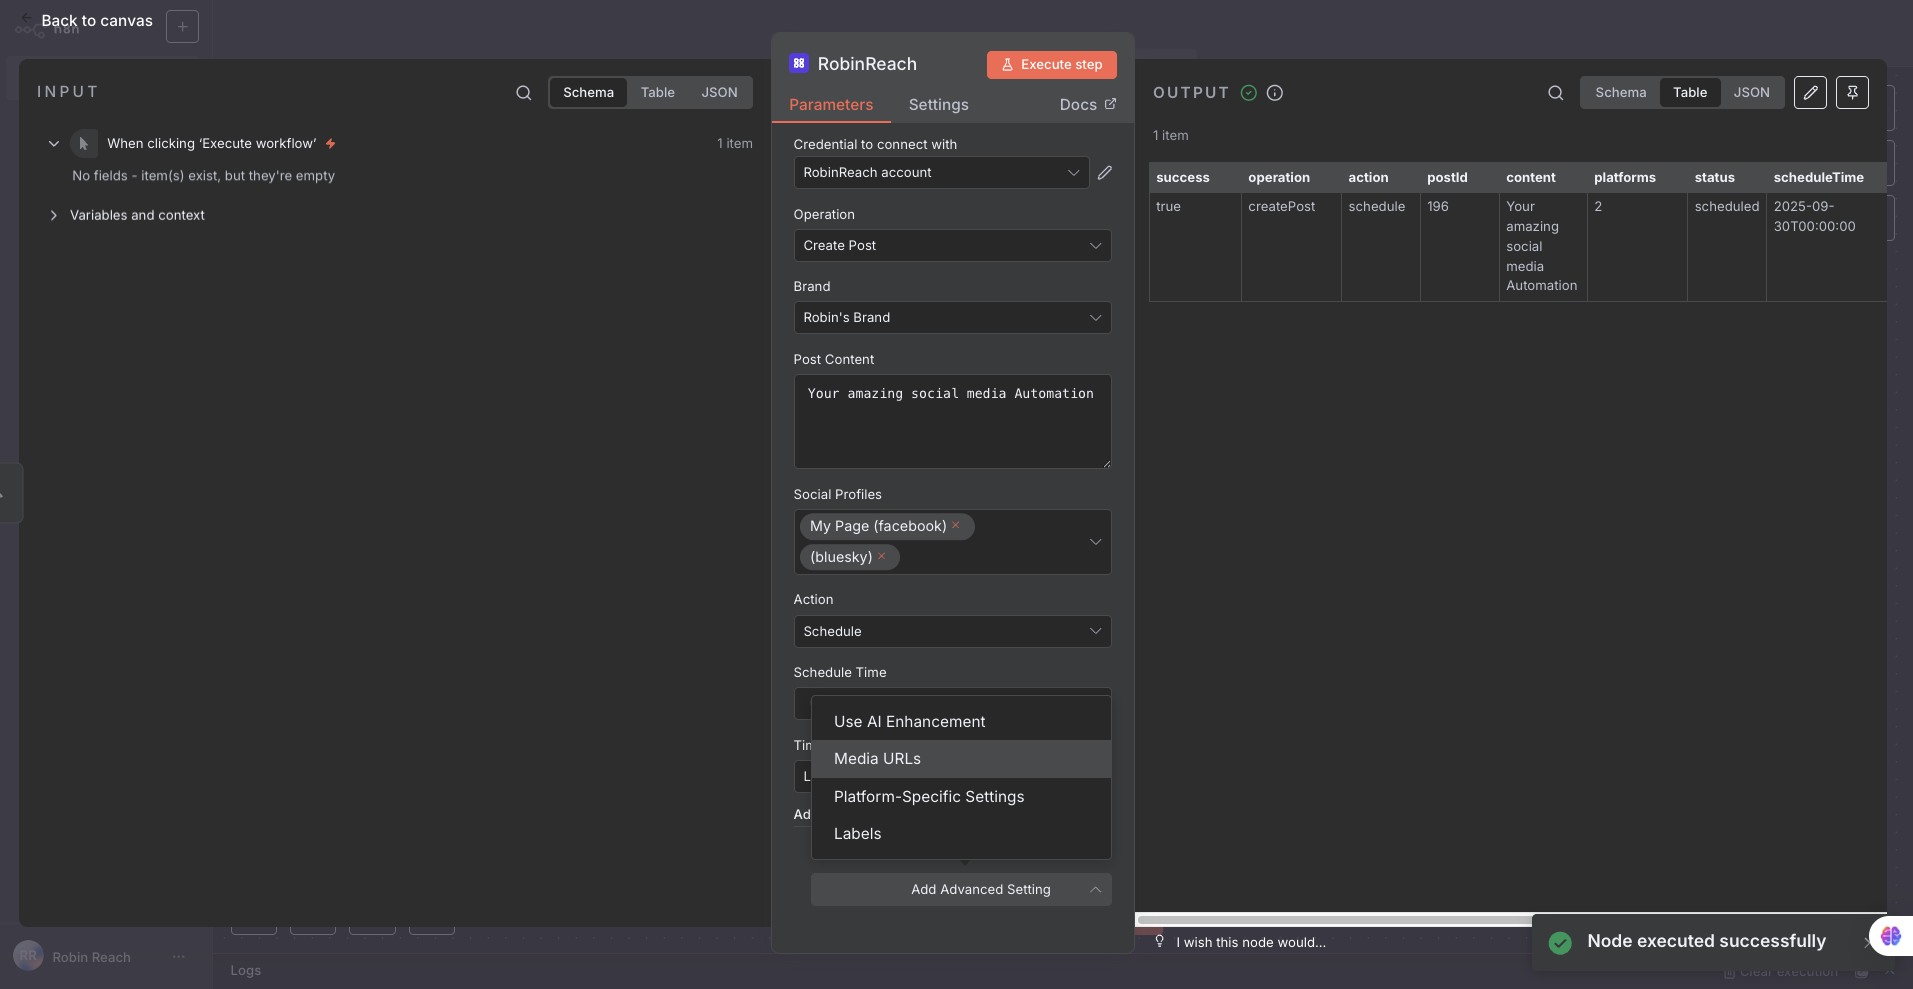Click the Execute step button
Image resolution: width=1913 pixels, height=989 pixels.
pos(1051,65)
